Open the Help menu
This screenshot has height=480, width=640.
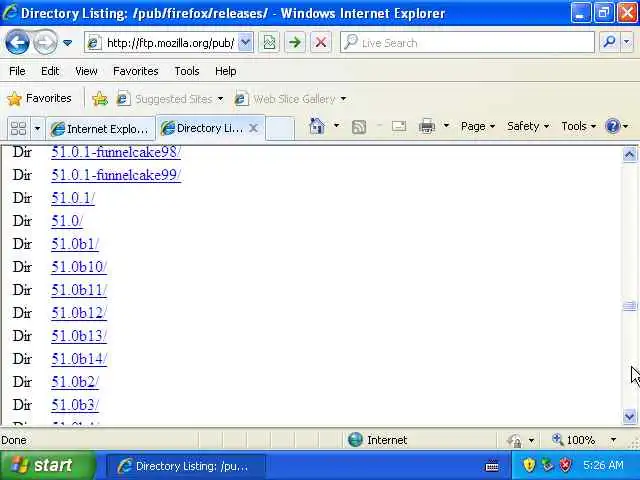coord(225,71)
